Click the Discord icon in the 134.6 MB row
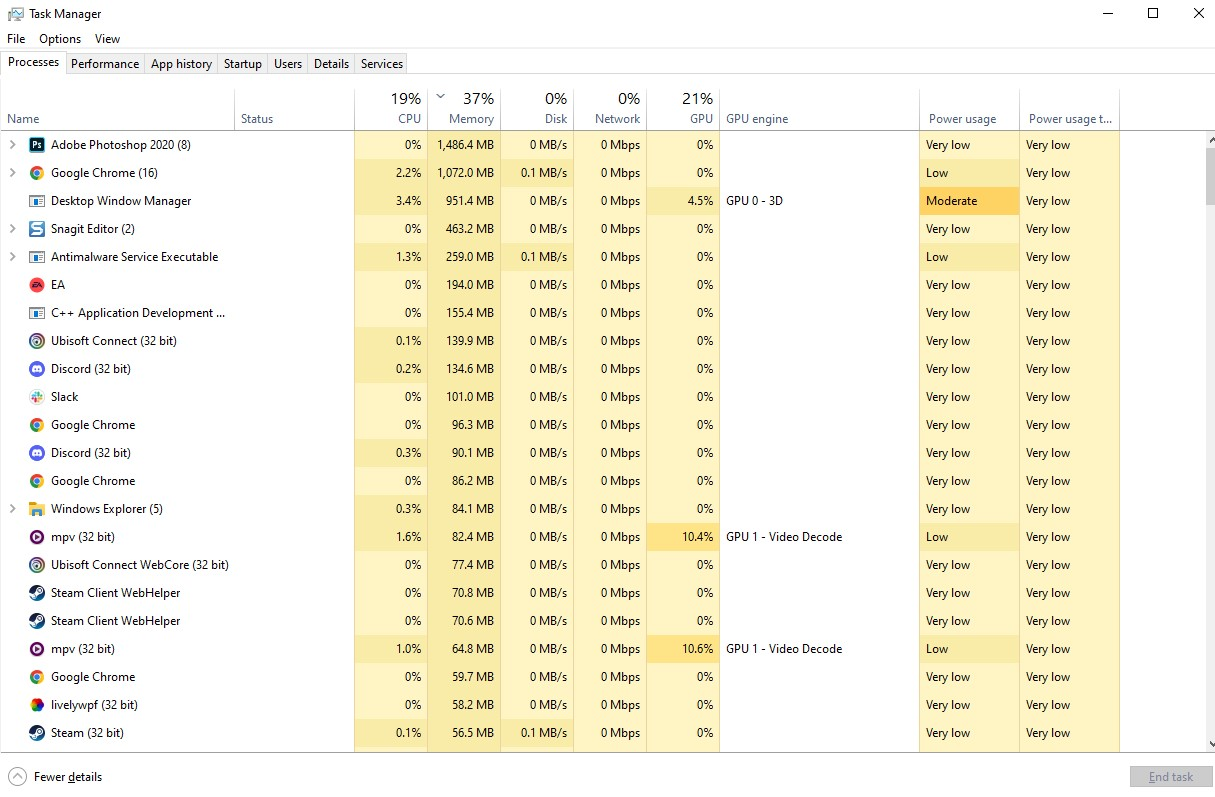Viewport: 1215px width, 797px height. pos(37,369)
